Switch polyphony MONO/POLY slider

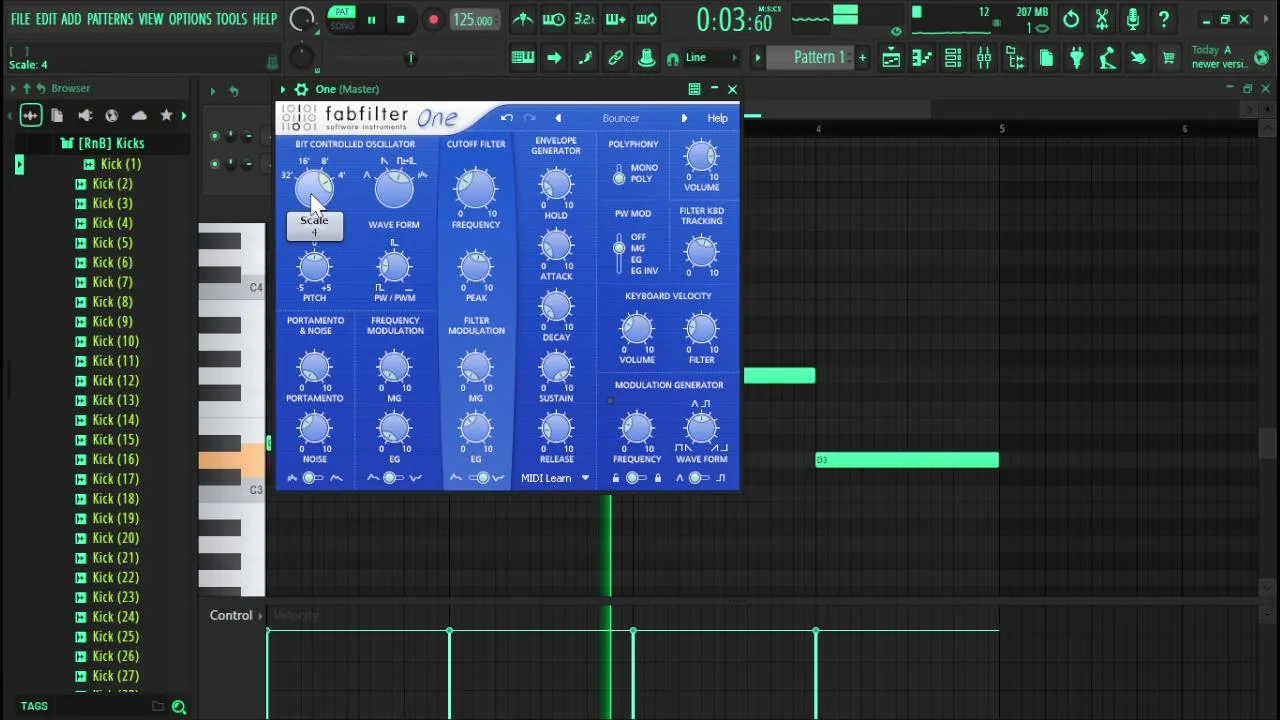pyautogui.click(x=619, y=174)
